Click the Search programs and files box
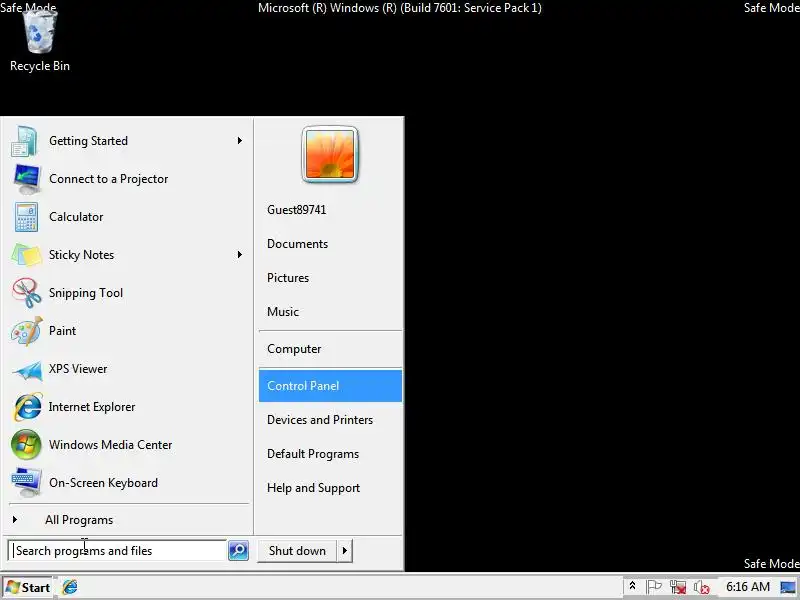 pos(118,551)
